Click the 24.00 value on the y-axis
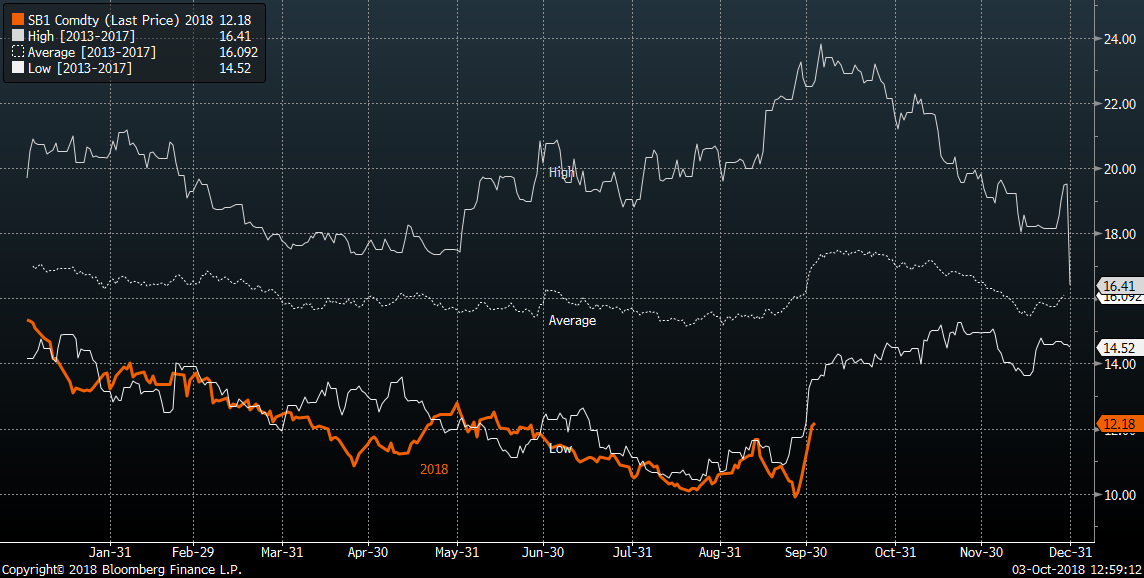 (x=1115, y=39)
